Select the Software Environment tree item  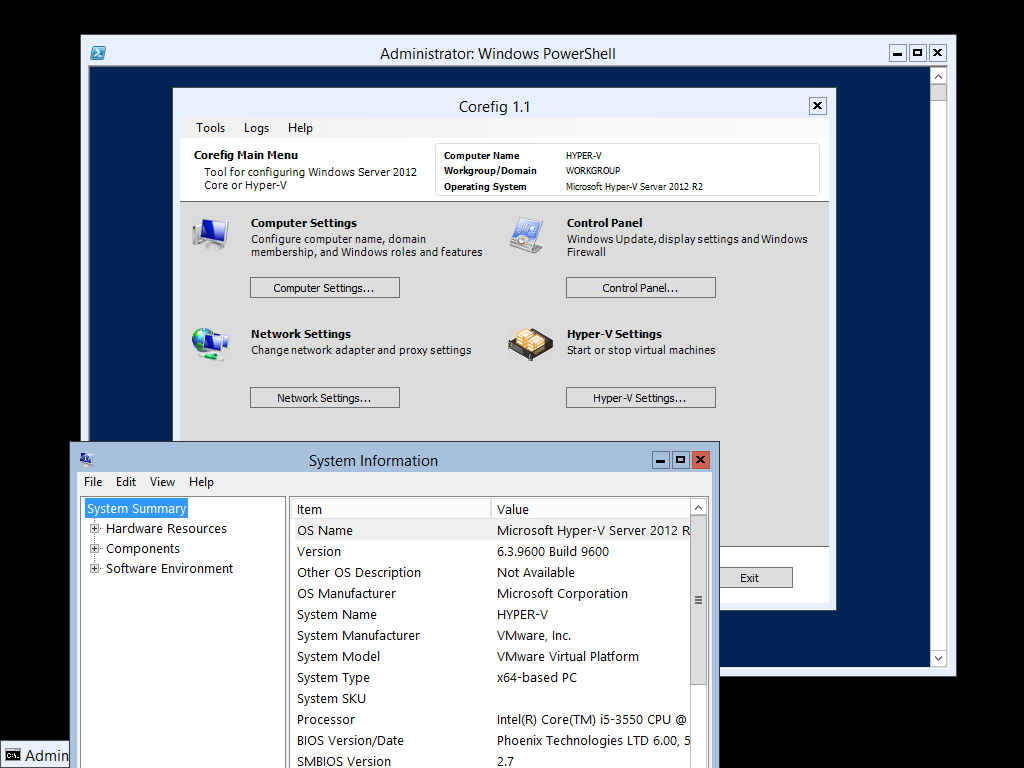(x=170, y=568)
